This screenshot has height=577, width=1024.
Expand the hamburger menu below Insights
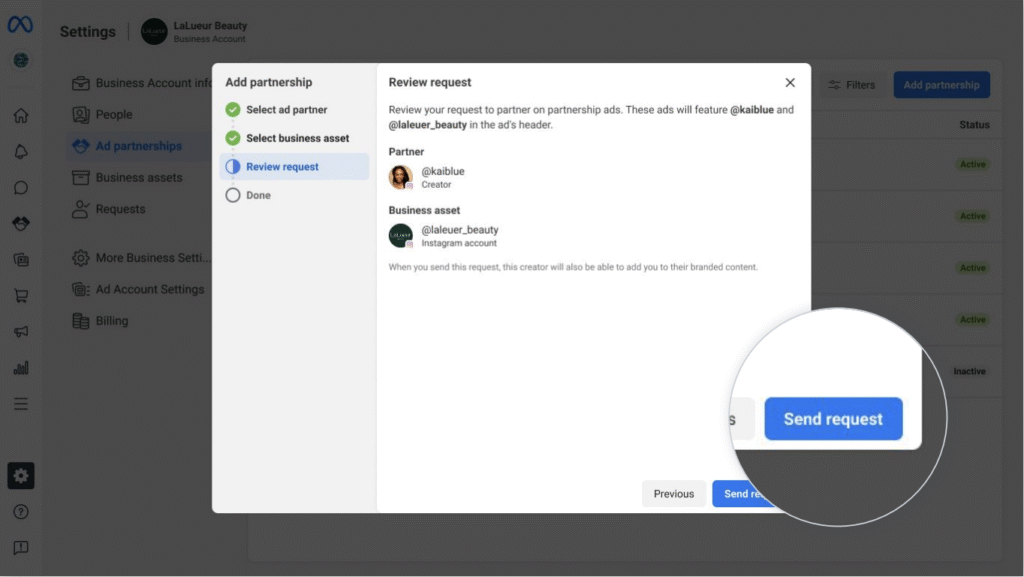point(20,403)
